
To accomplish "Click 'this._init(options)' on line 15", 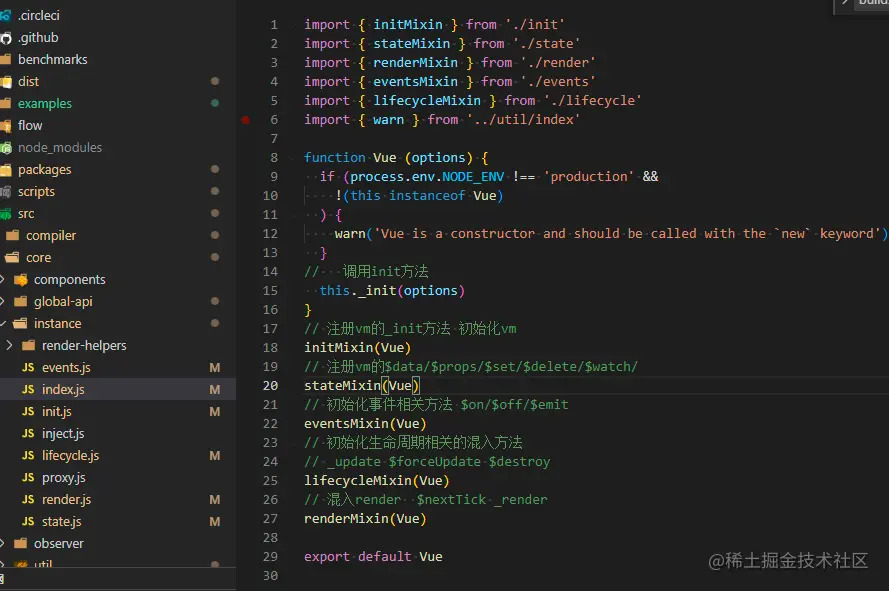I will click(392, 290).
